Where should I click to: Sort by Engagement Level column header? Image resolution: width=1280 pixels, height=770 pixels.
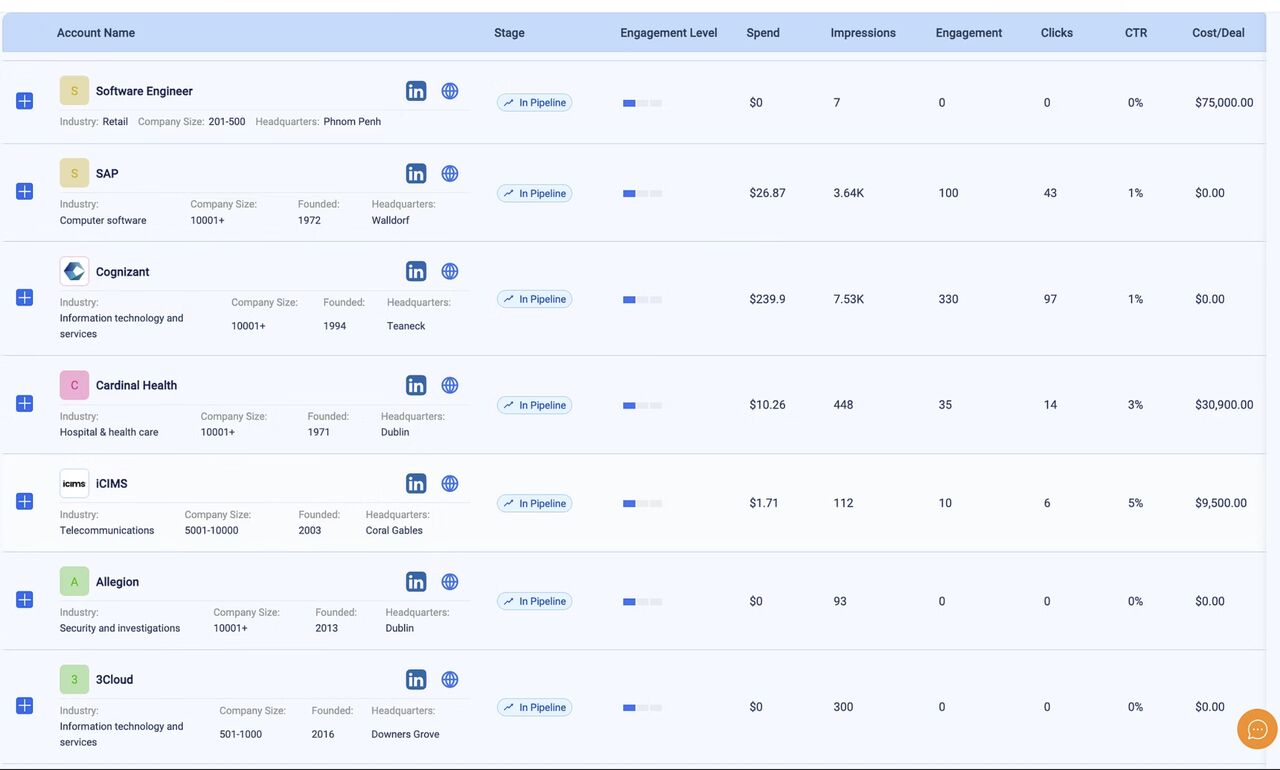(x=668, y=33)
